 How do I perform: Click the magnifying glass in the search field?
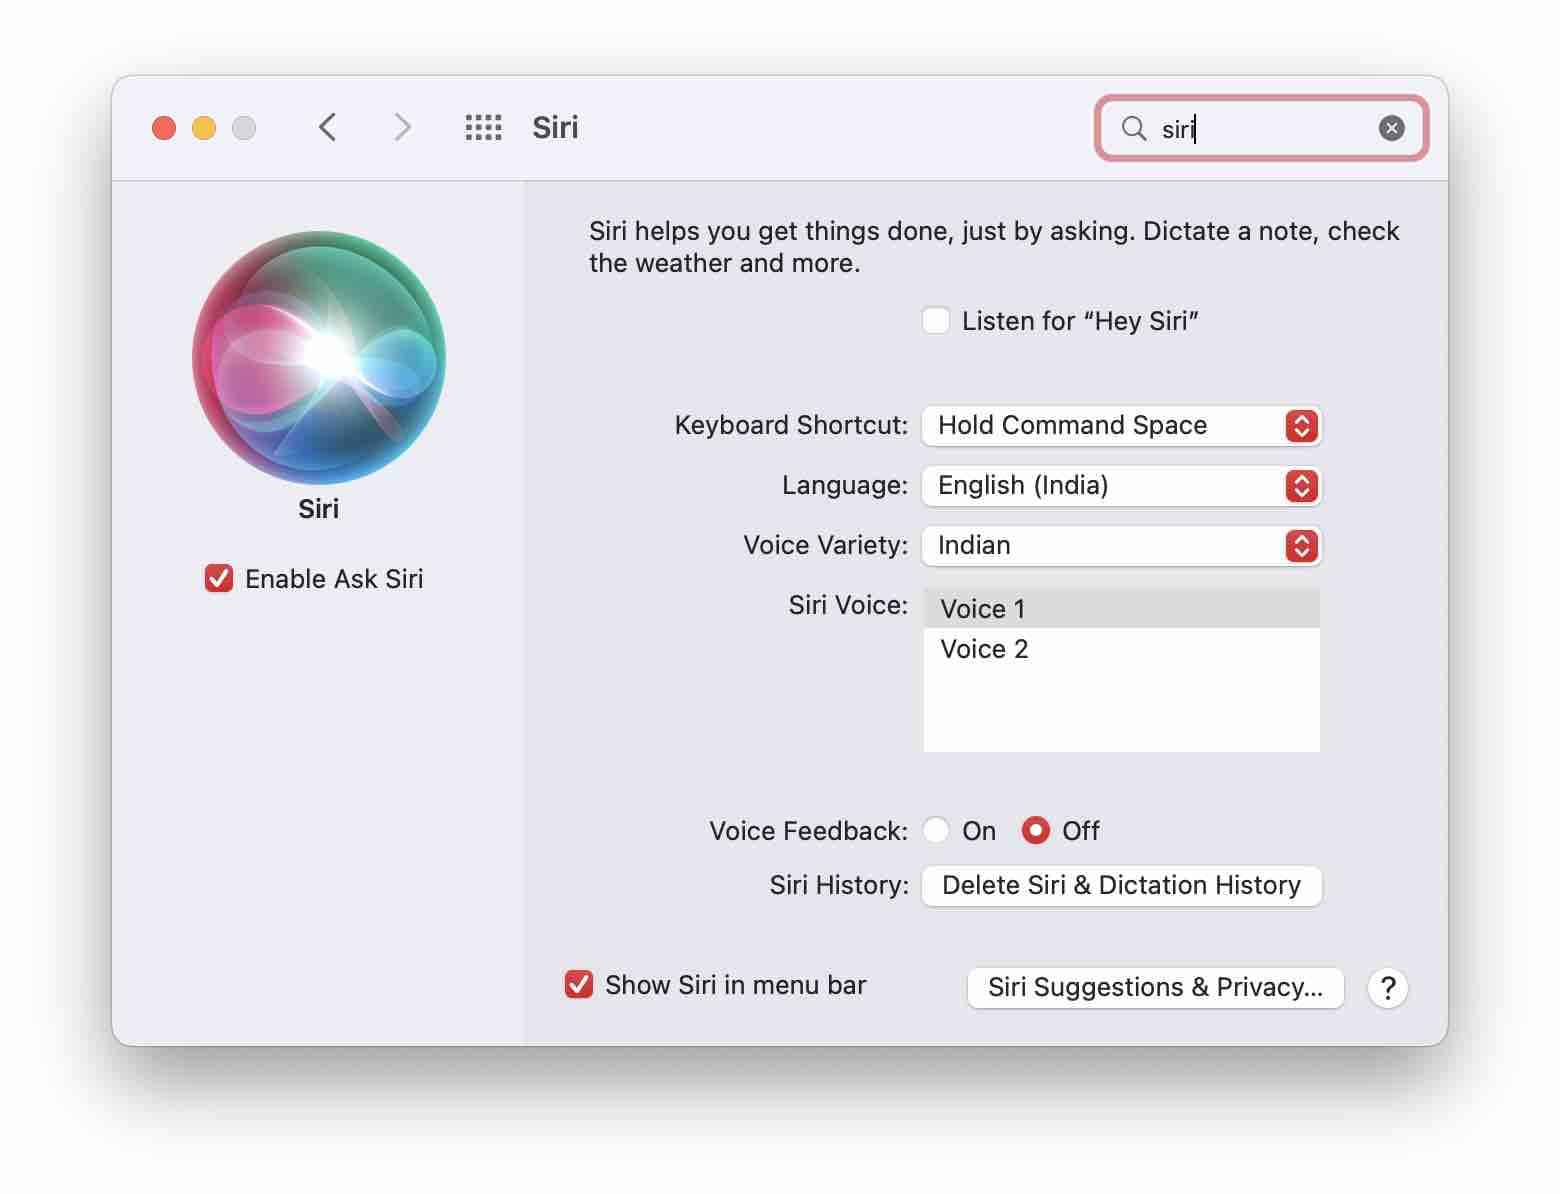pyautogui.click(x=1133, y=129)
